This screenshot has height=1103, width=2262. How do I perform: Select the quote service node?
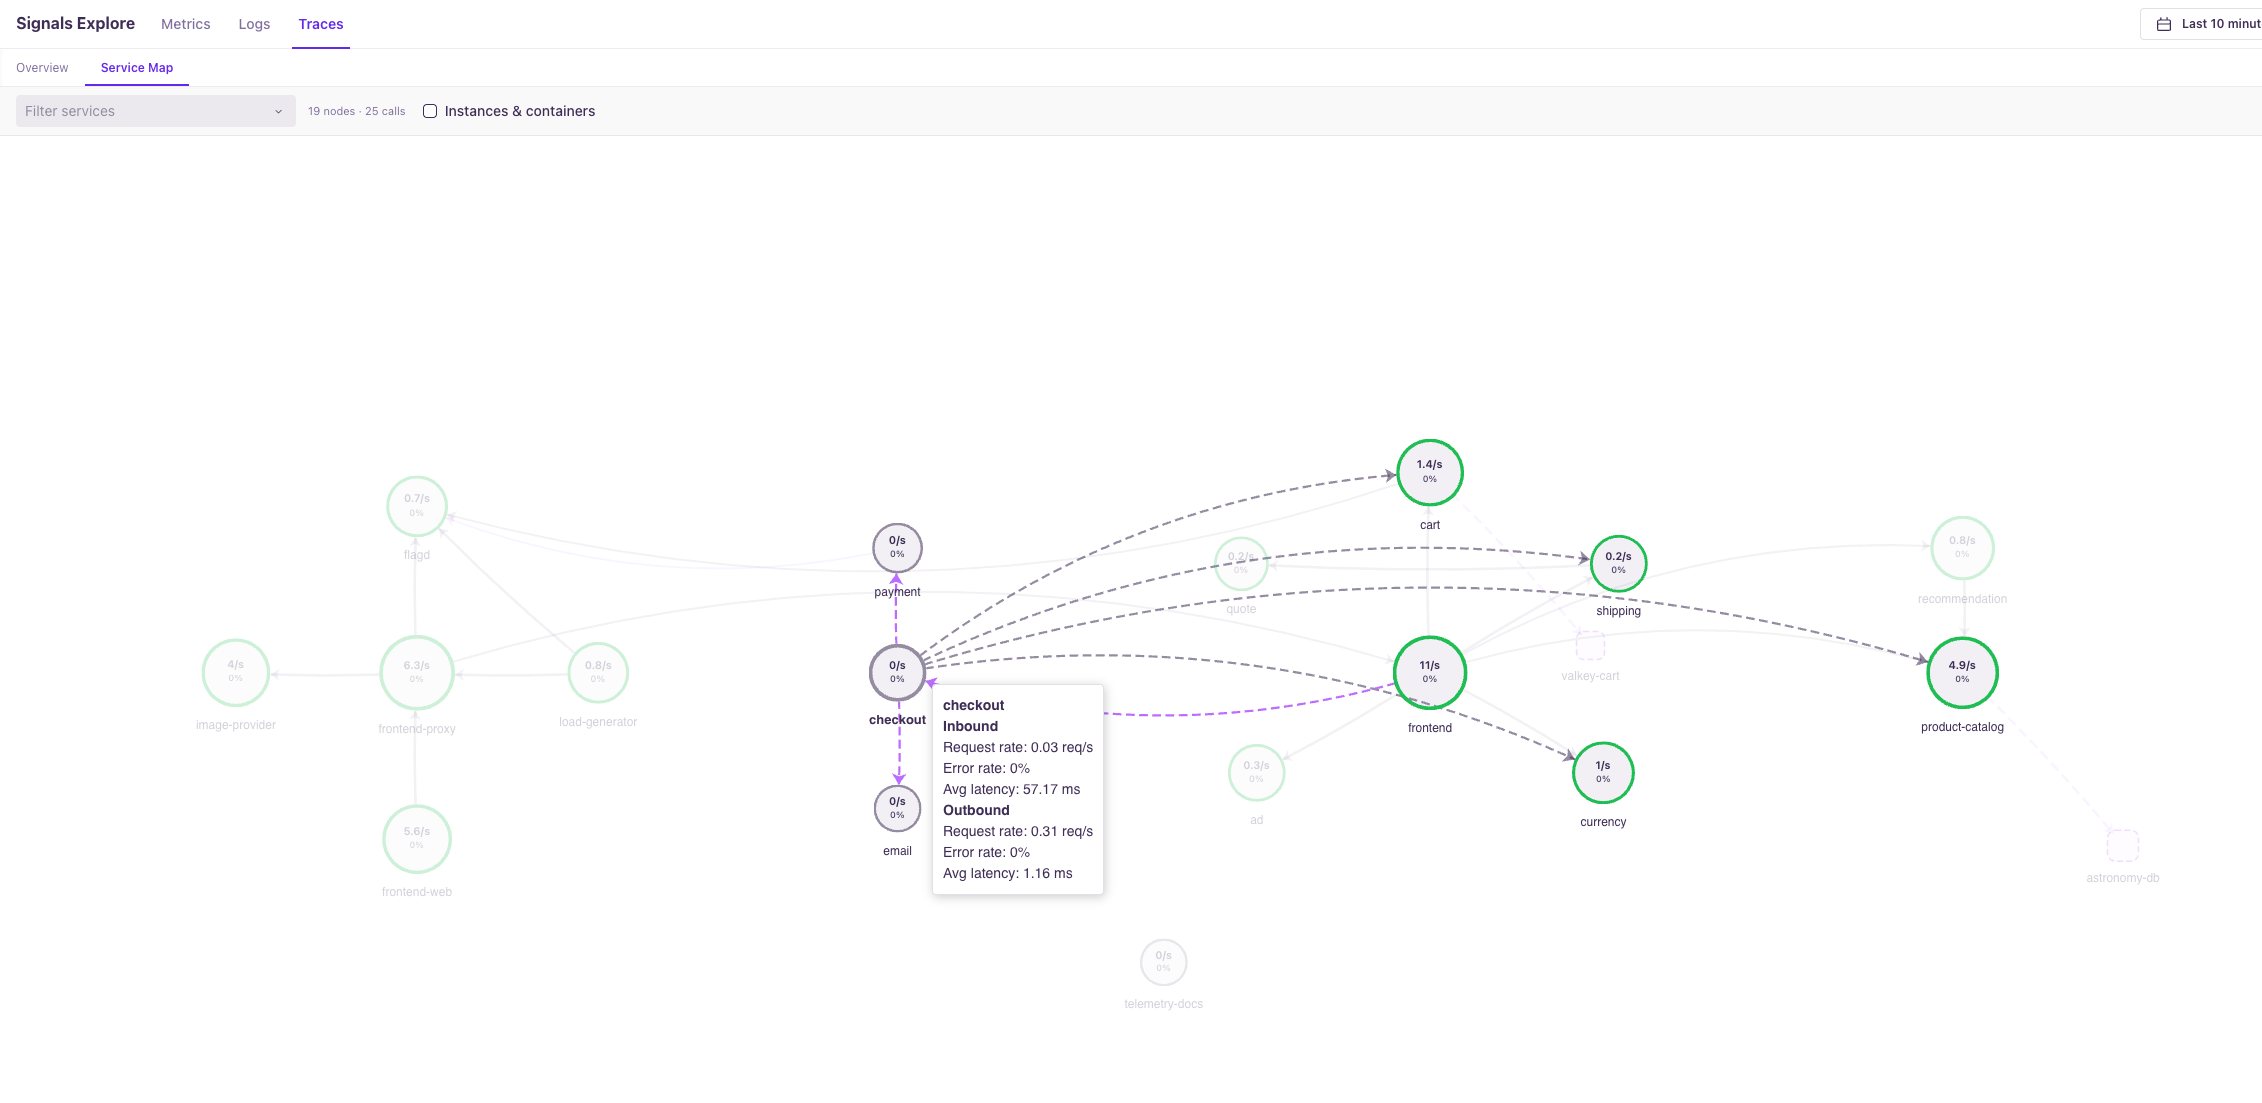point(1240,563)
